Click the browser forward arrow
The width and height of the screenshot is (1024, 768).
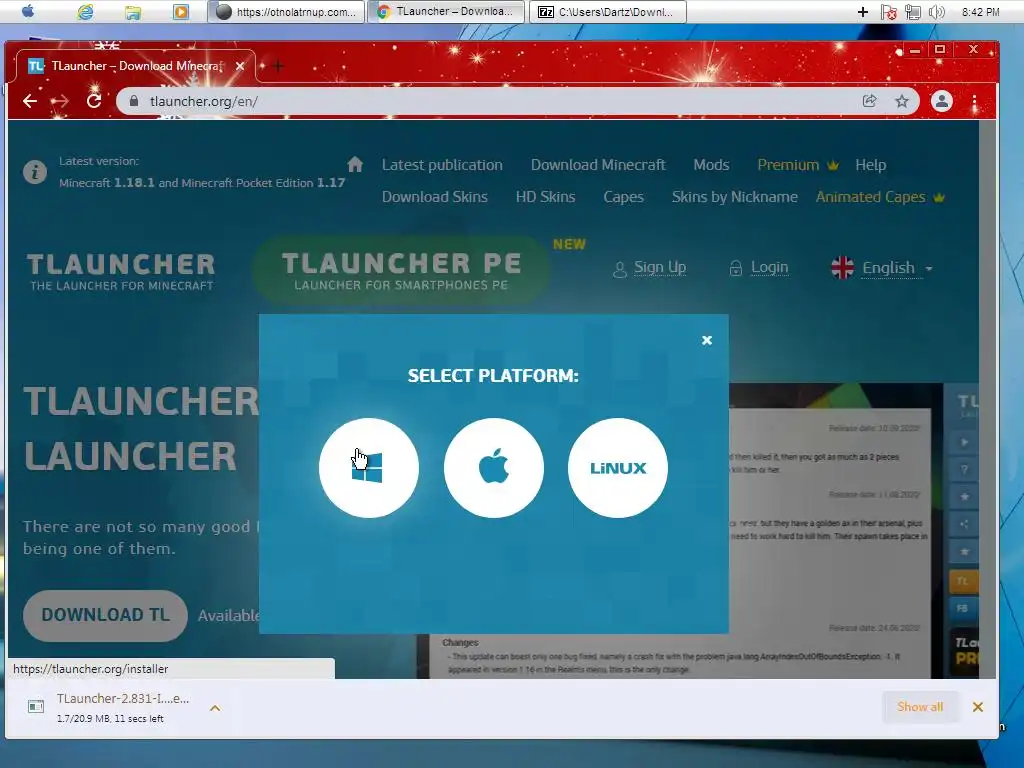pos(60,101)
